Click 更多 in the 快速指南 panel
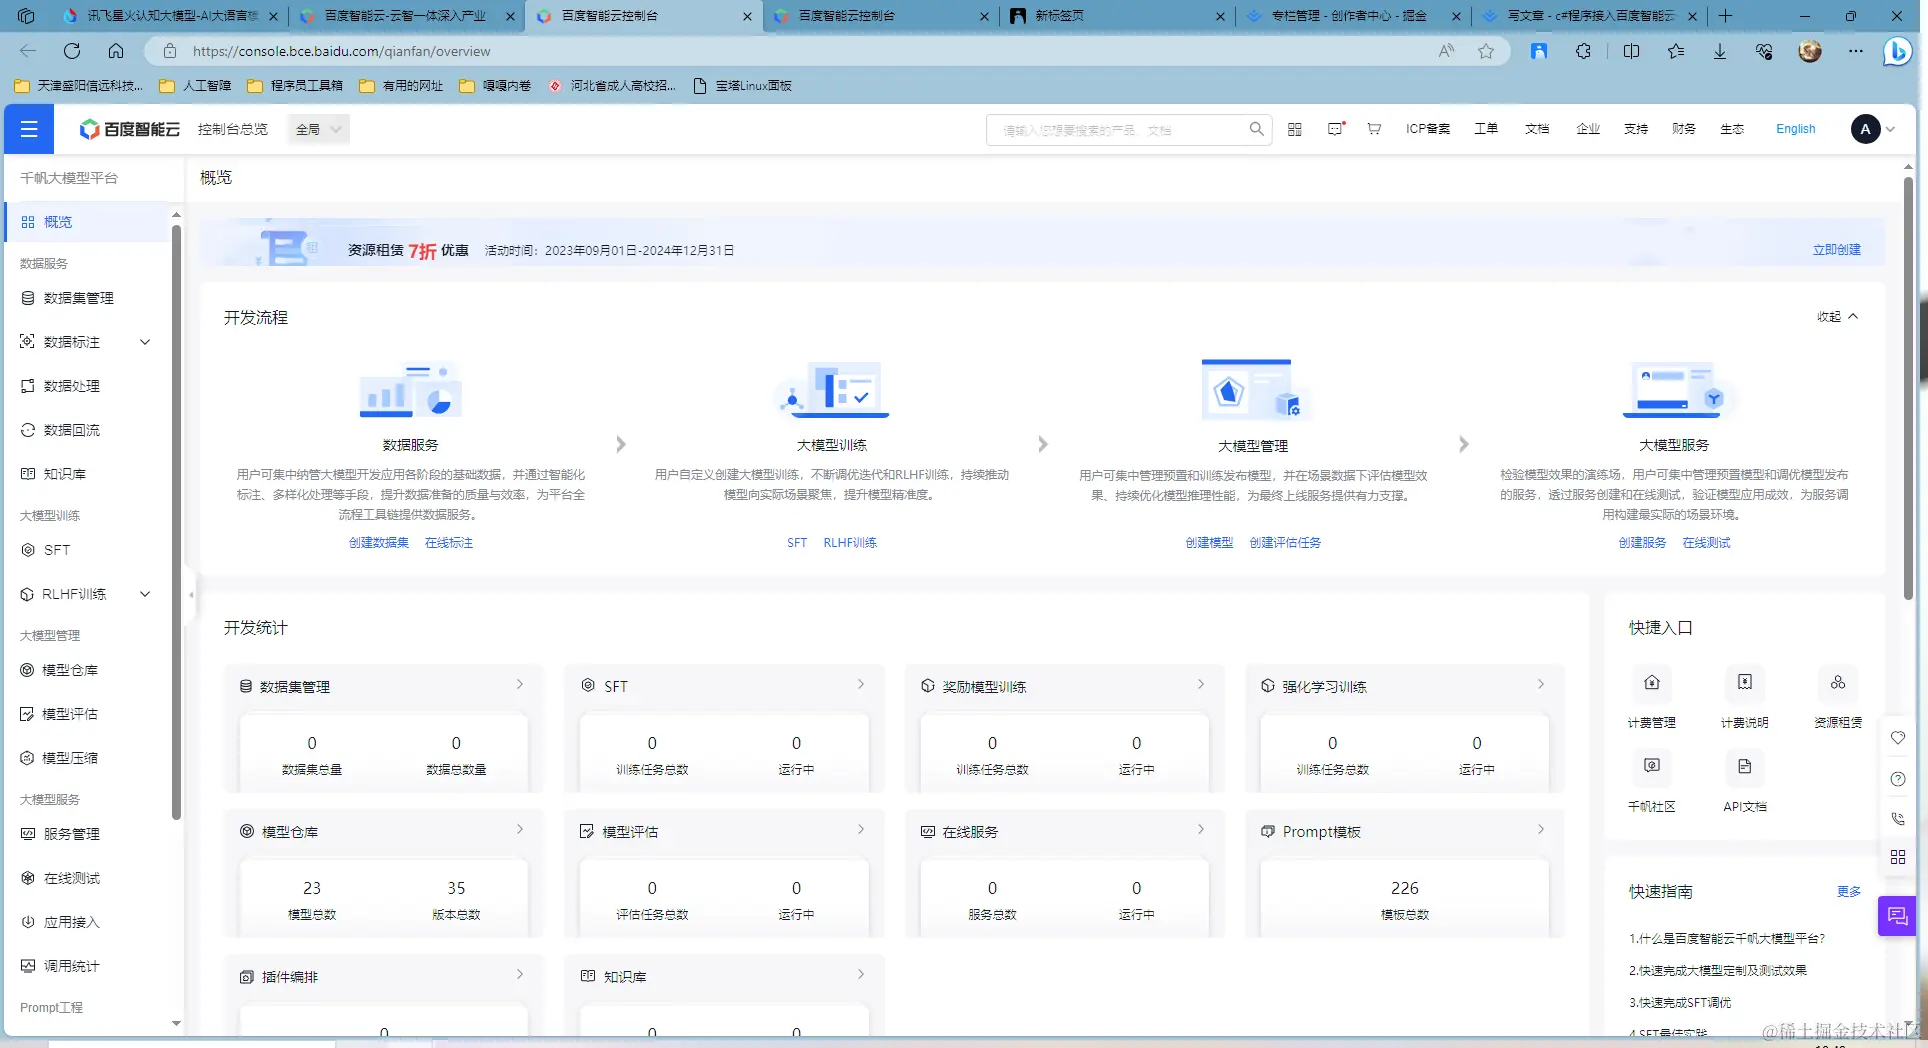This screenshot has width=1928, height=1048. 1849,892
